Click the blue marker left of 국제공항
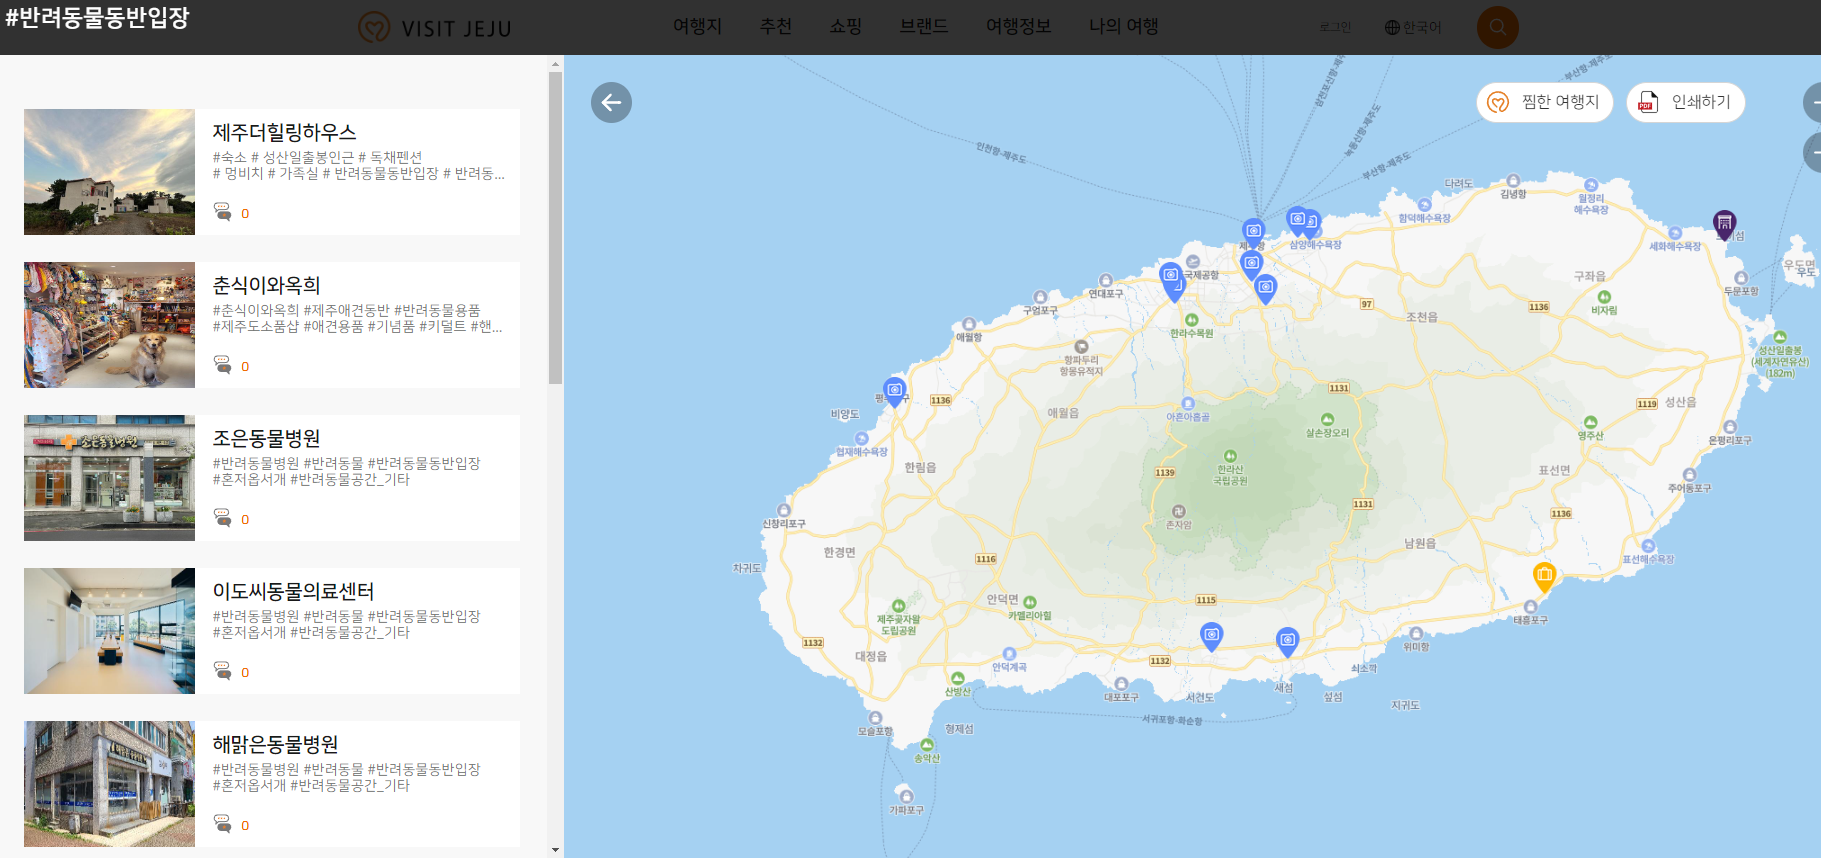1821x858 pixels. point(1171,276)
